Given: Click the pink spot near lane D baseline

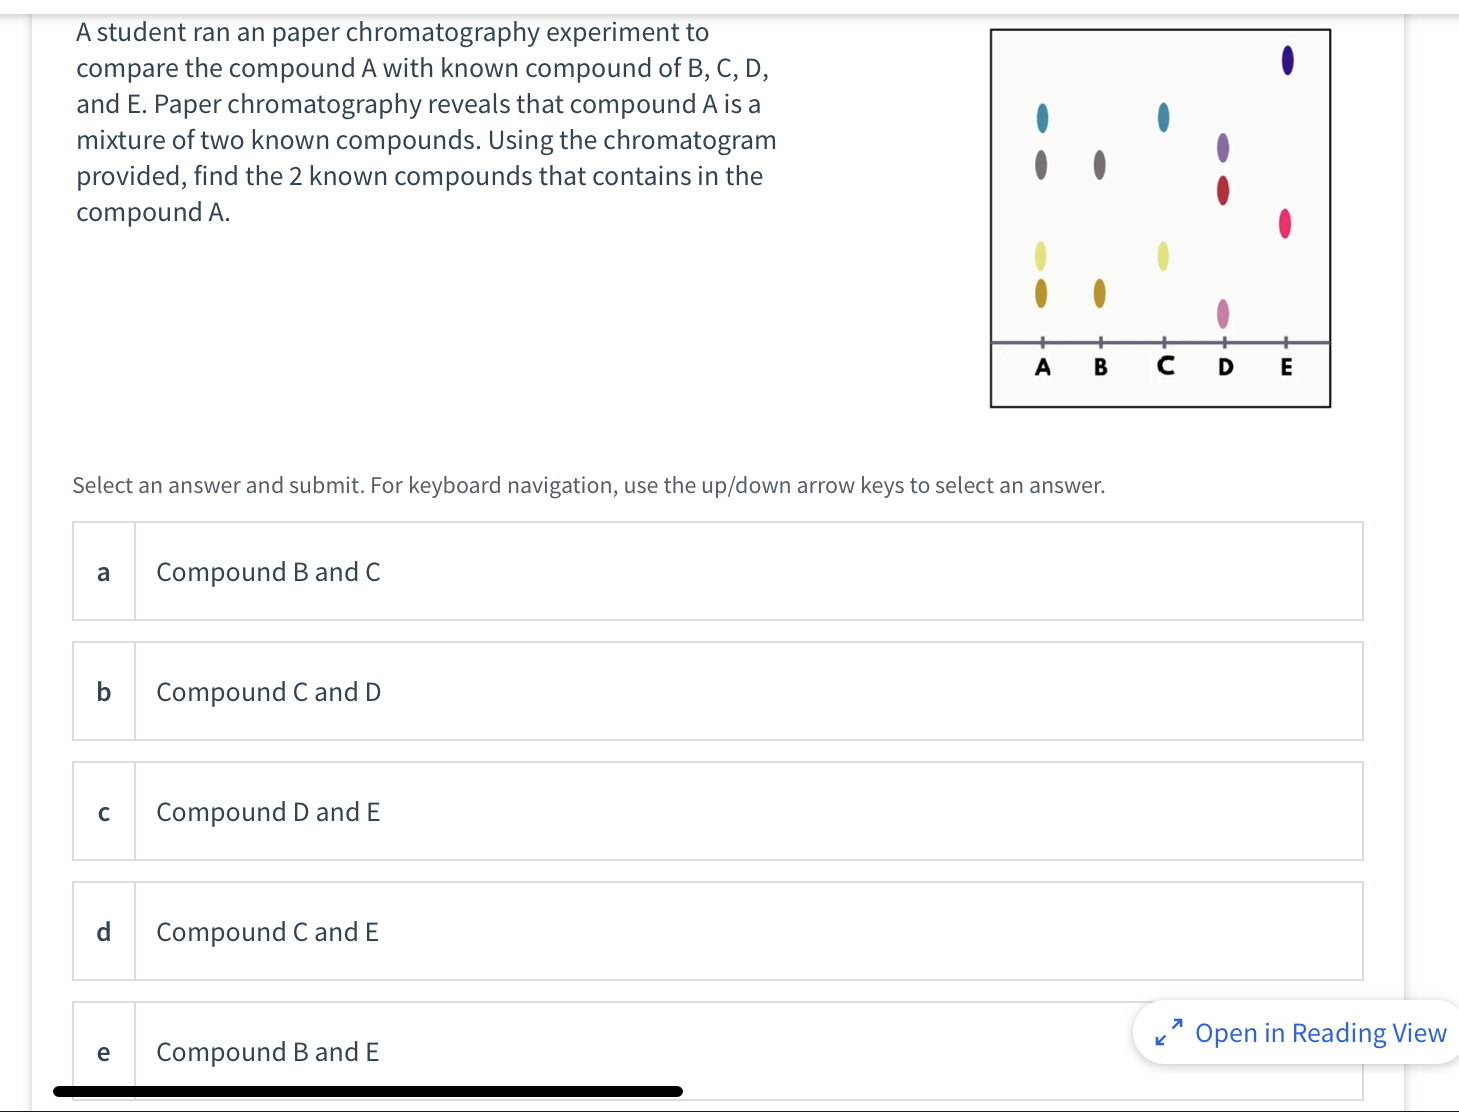Looking at the screenshot, I should 1222,314.
